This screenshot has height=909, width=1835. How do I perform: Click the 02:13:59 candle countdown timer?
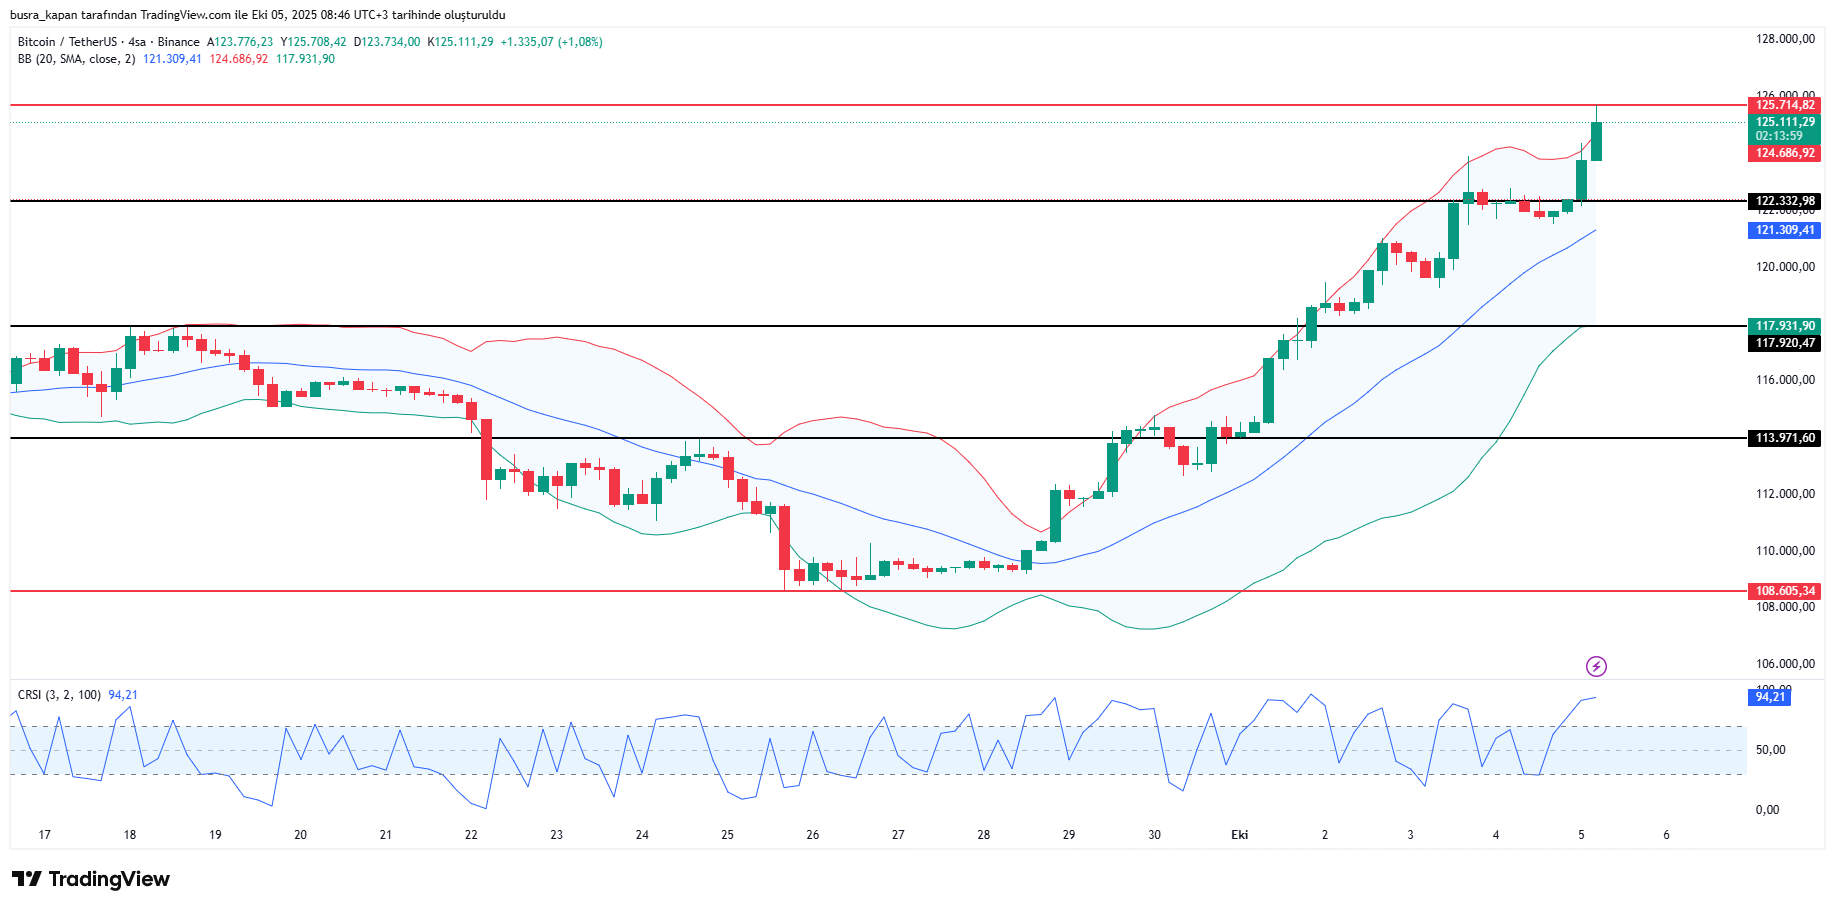coord(1779,136)
